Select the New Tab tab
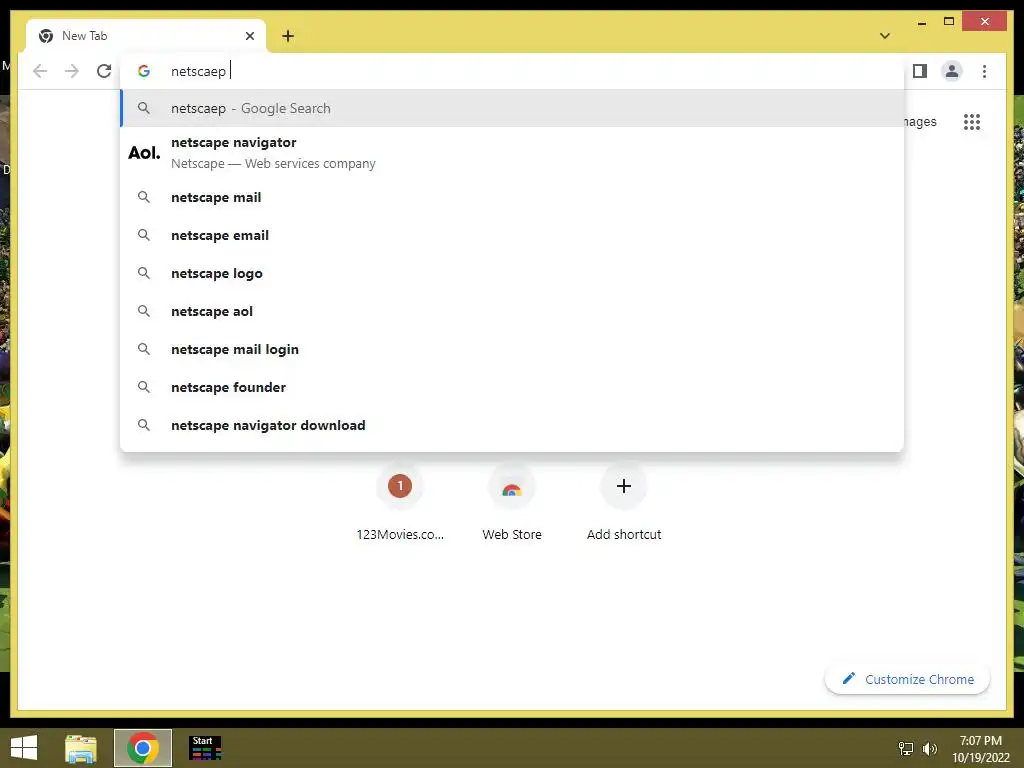The height and width of the screenshot is (768, 1024). 146,36
